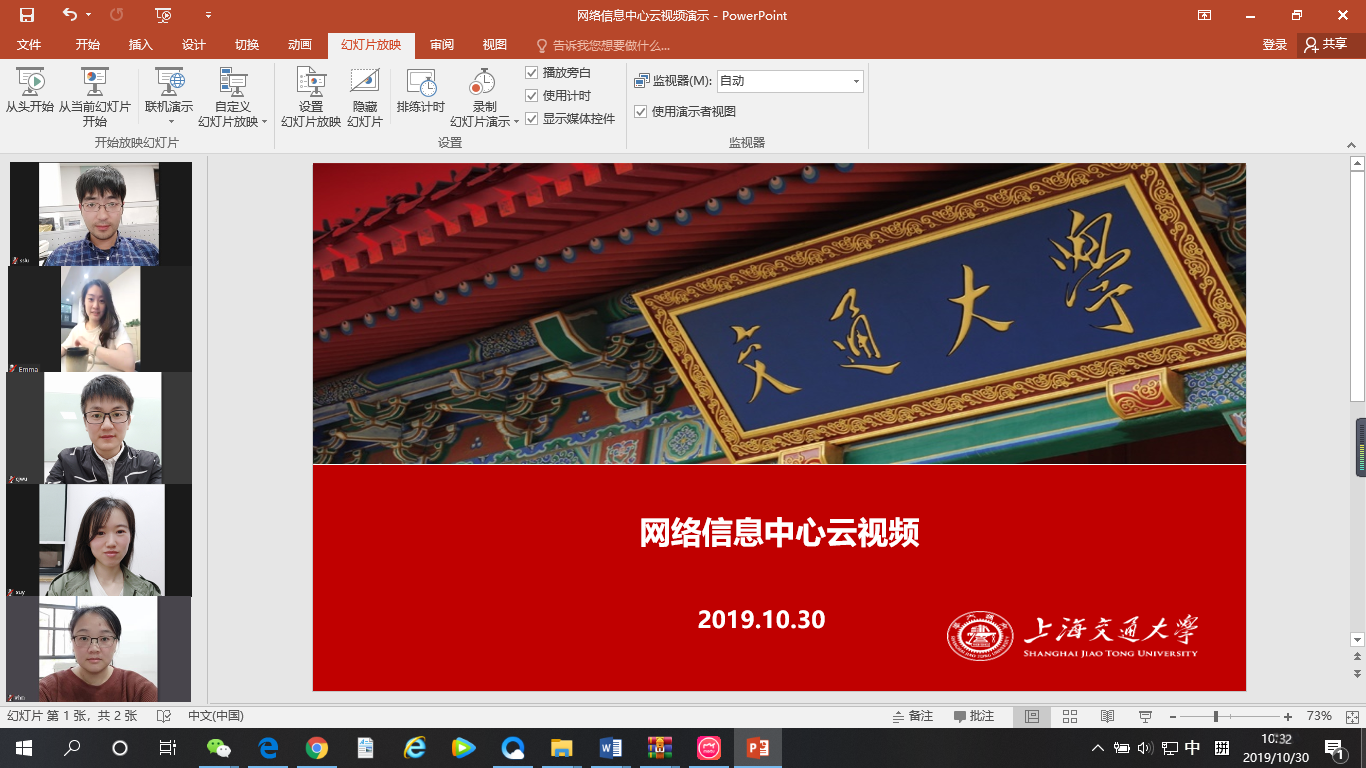1366x768 pixels.
Task: Open View (视图) tab
Action: (x=495, y=45)
